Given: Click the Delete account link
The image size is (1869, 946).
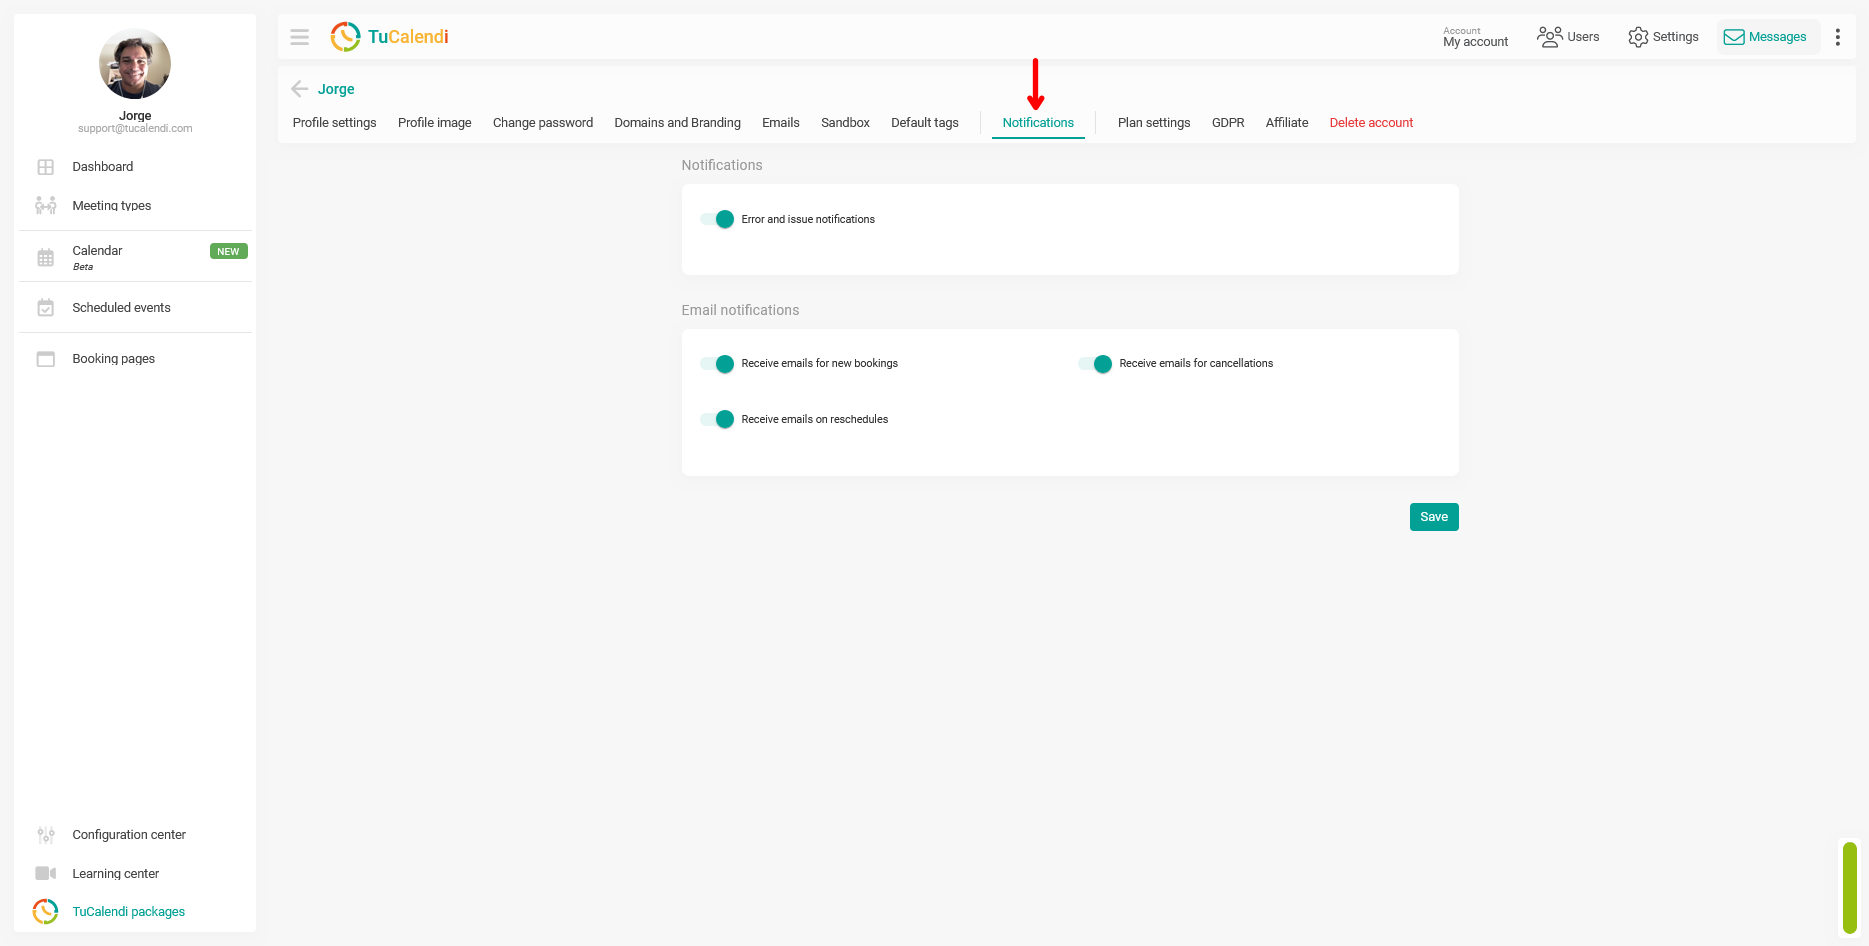Looking at the screenshot, I should tap(1371, 123).
